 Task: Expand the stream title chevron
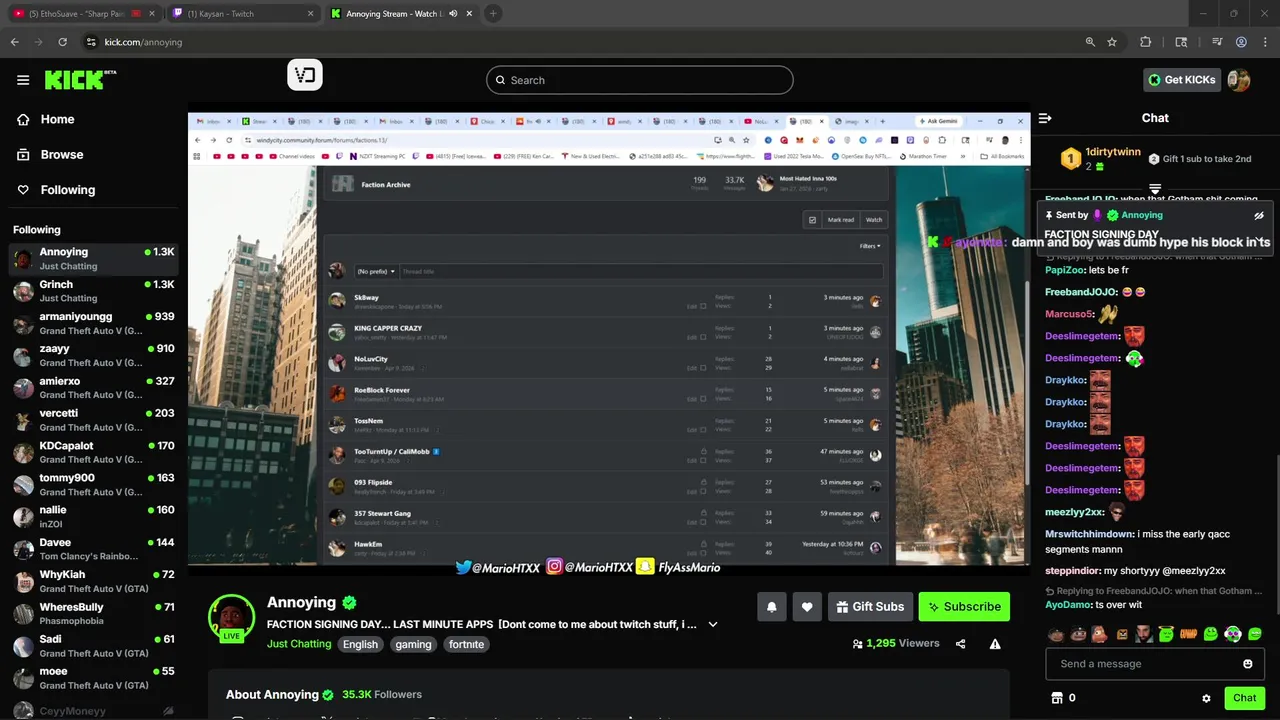(x=713, y=625)
